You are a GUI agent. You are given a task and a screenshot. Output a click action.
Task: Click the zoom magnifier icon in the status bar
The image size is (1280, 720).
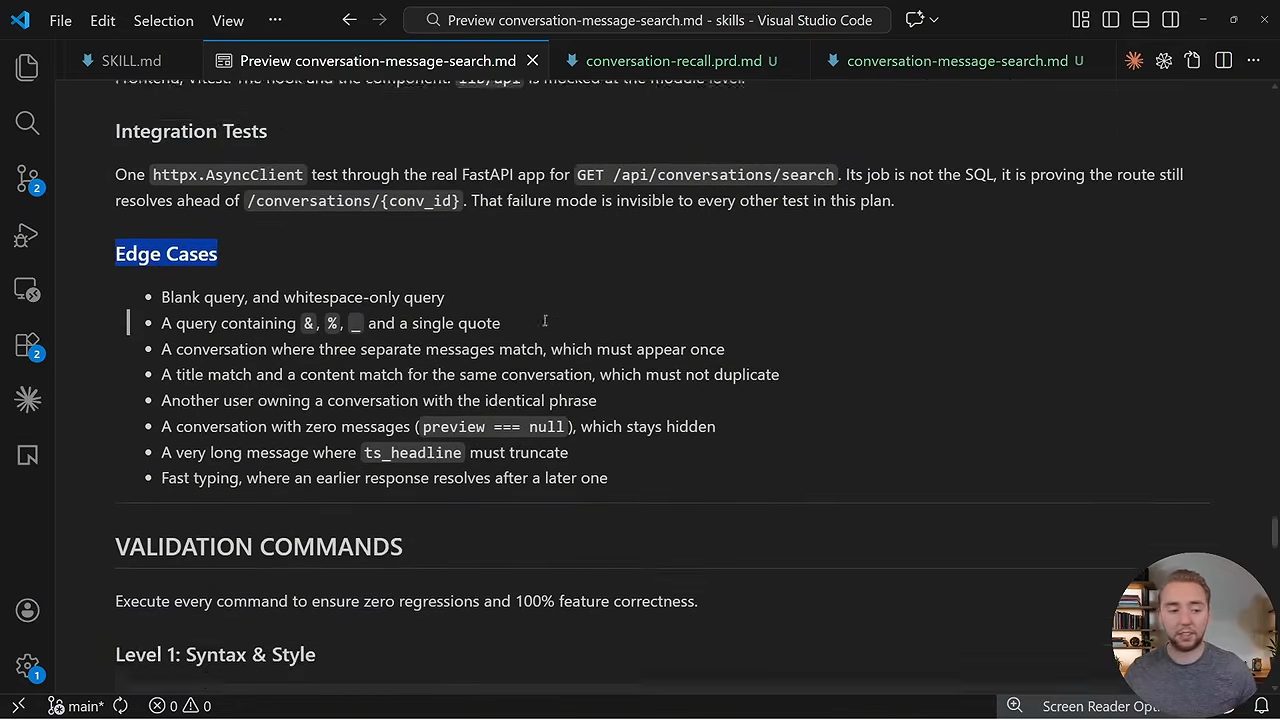point(1014,706)
